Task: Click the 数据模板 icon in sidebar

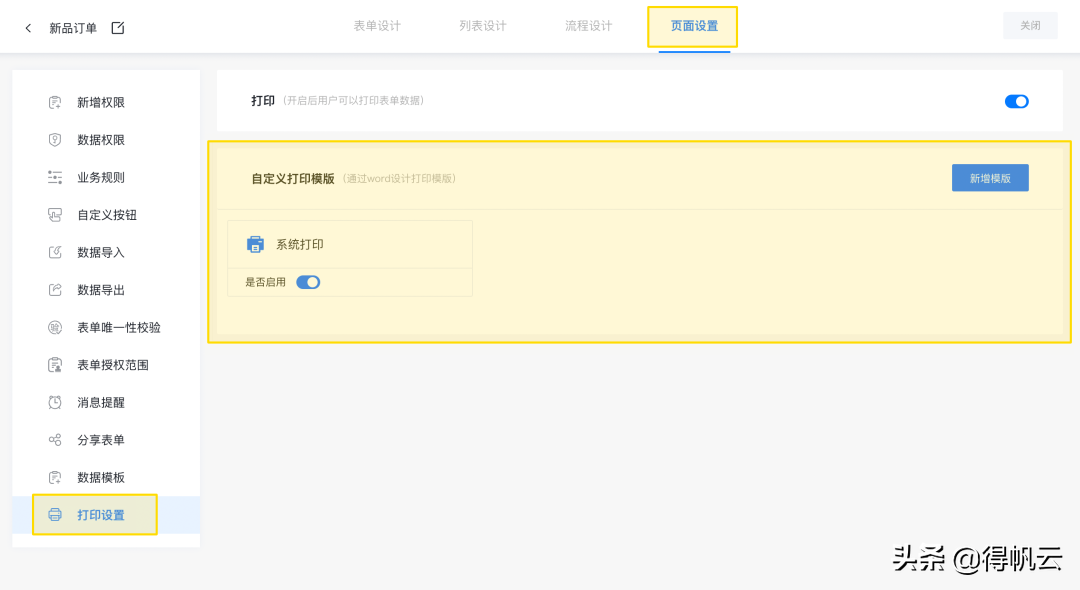Action: (x=55, y=478)
